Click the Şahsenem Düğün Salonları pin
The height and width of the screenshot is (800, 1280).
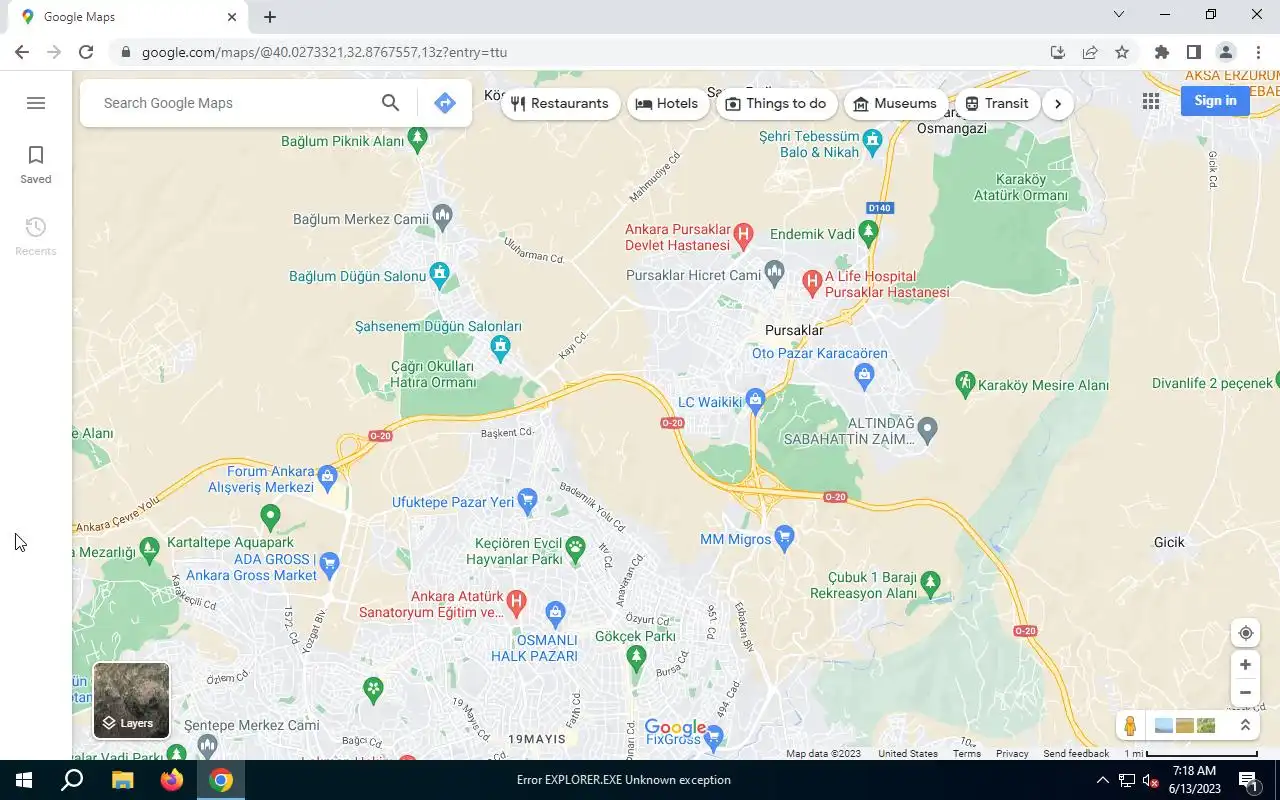[501, 348]
